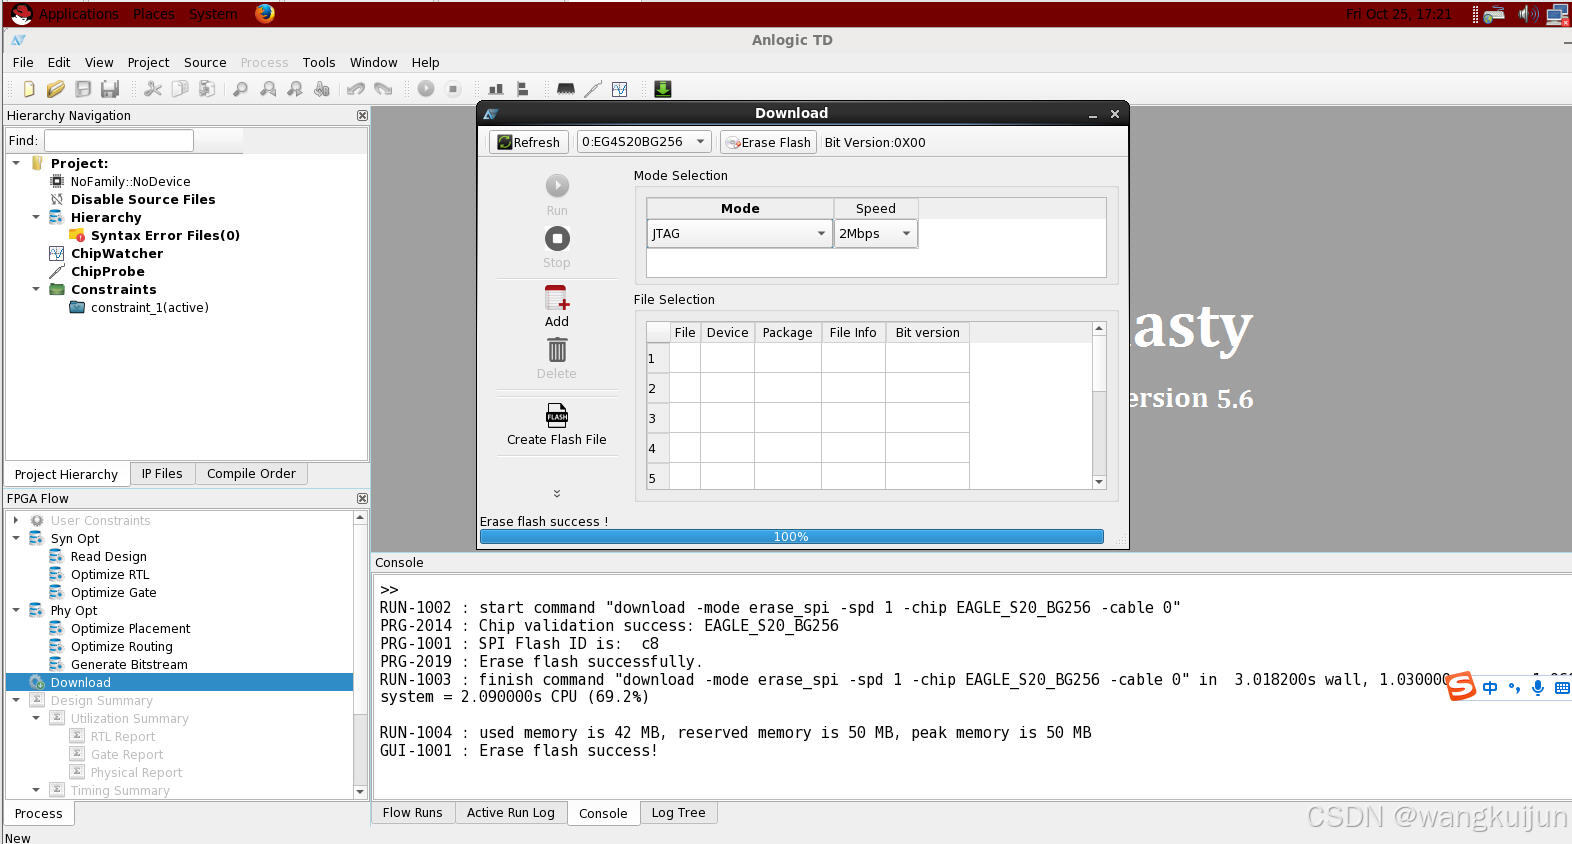Viewport: 1572px width, 844px height.
Task: Expand more options chevron in Download dialog
Action: [x=557, y=493]
